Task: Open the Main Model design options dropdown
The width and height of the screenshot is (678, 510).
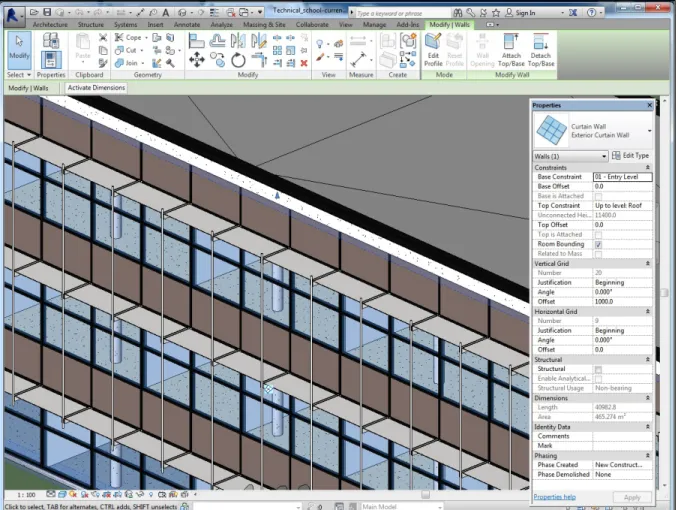Action: click(402, 506)
